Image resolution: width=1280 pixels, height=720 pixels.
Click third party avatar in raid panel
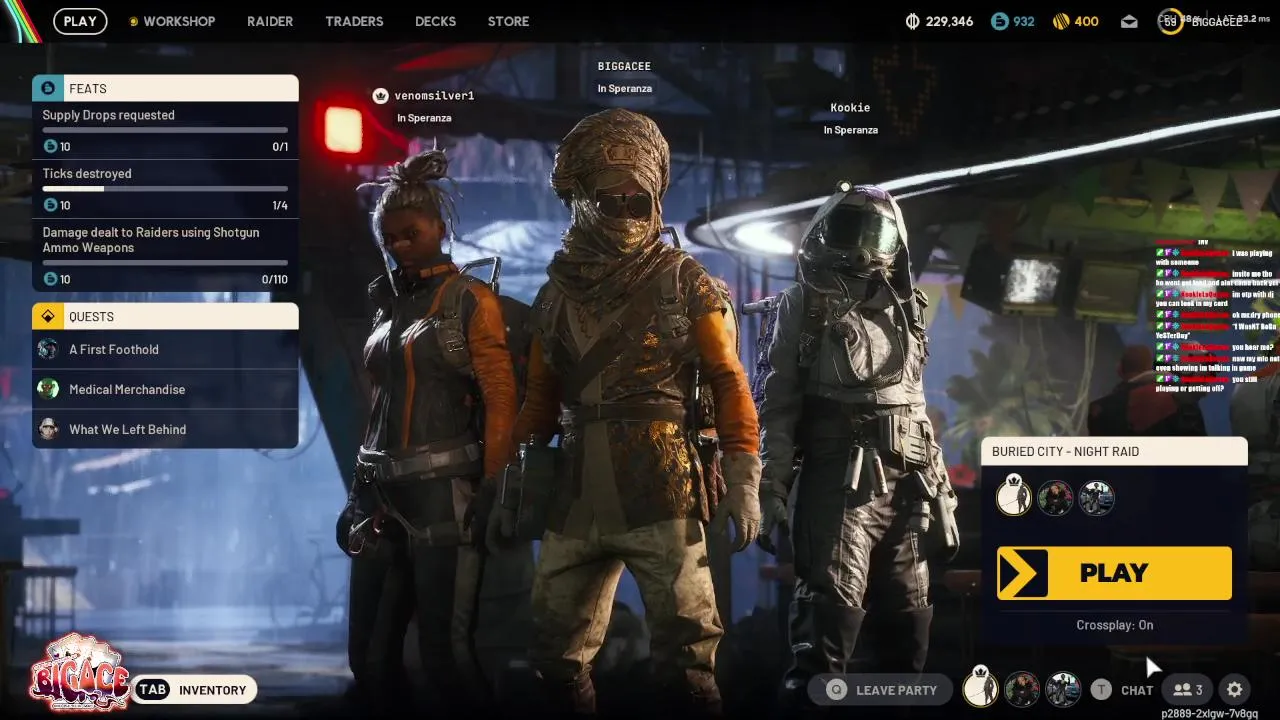[x=1096, y=498]
